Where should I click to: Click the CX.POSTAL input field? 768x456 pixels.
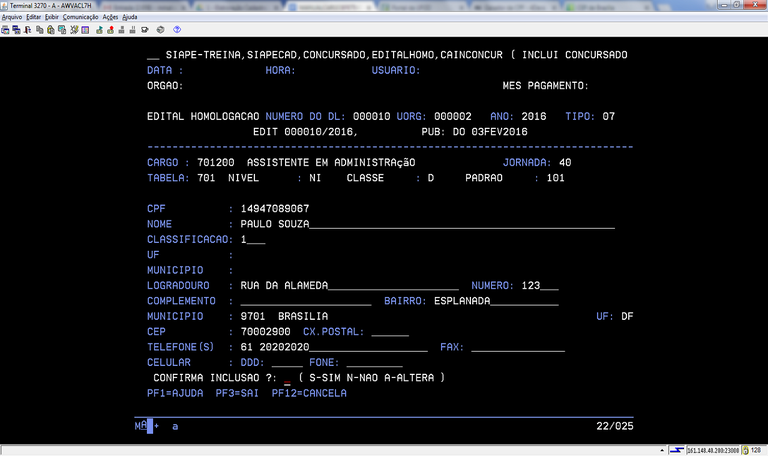coord(389,331)
